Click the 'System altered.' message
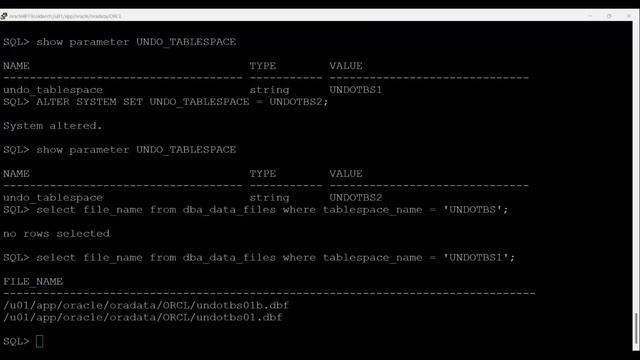Image resolution: width=640 pixels, height=360 pixels. (53, 126)
